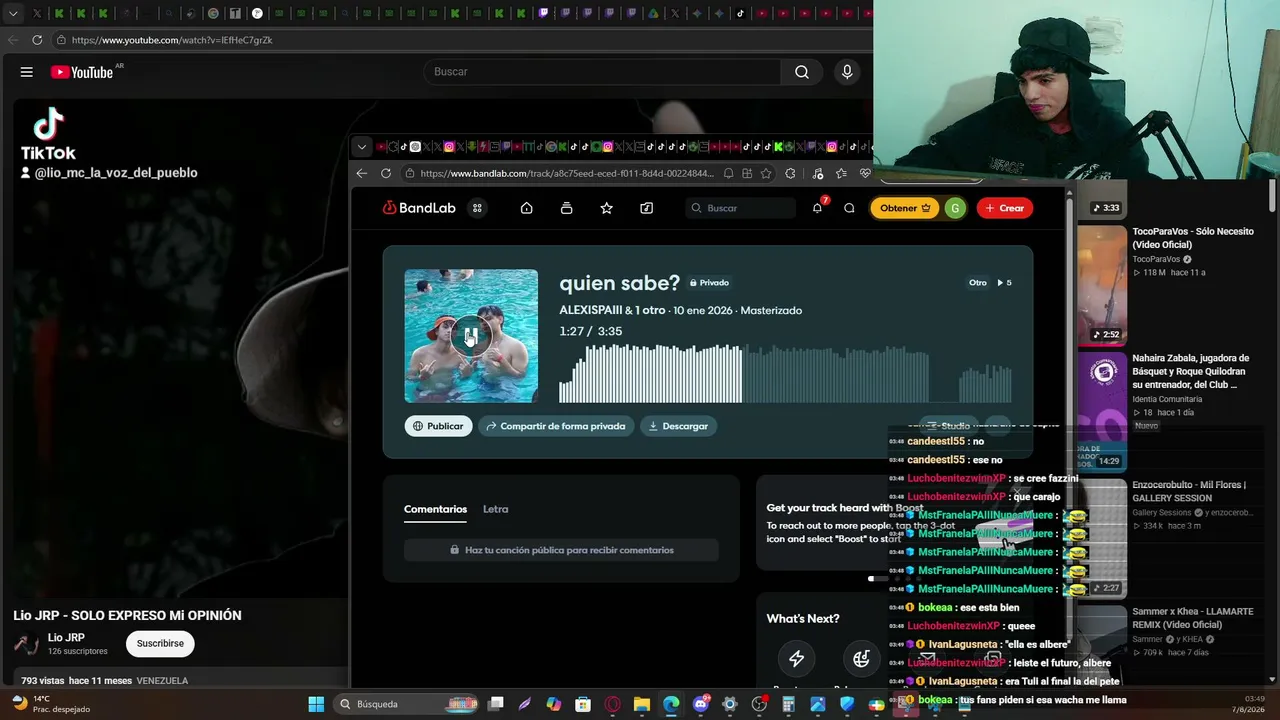
Task: Click the YouTube address bar URL
Action: pyautogui.click(x=172, y=40)
